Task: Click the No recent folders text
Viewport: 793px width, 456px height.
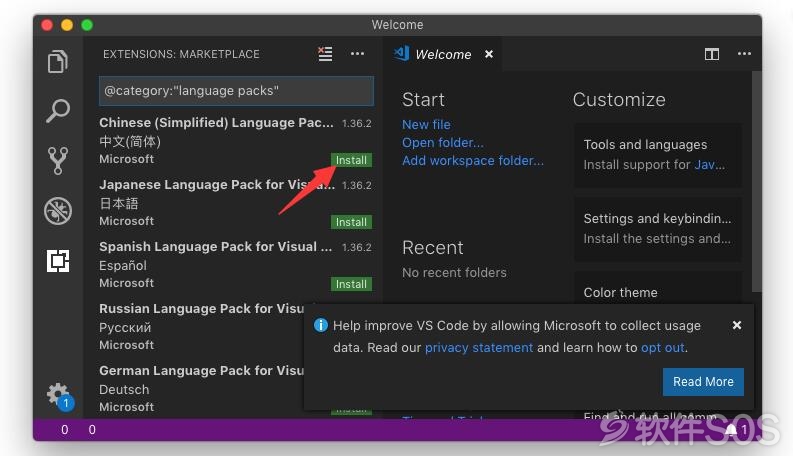Action: pos(454,272)
